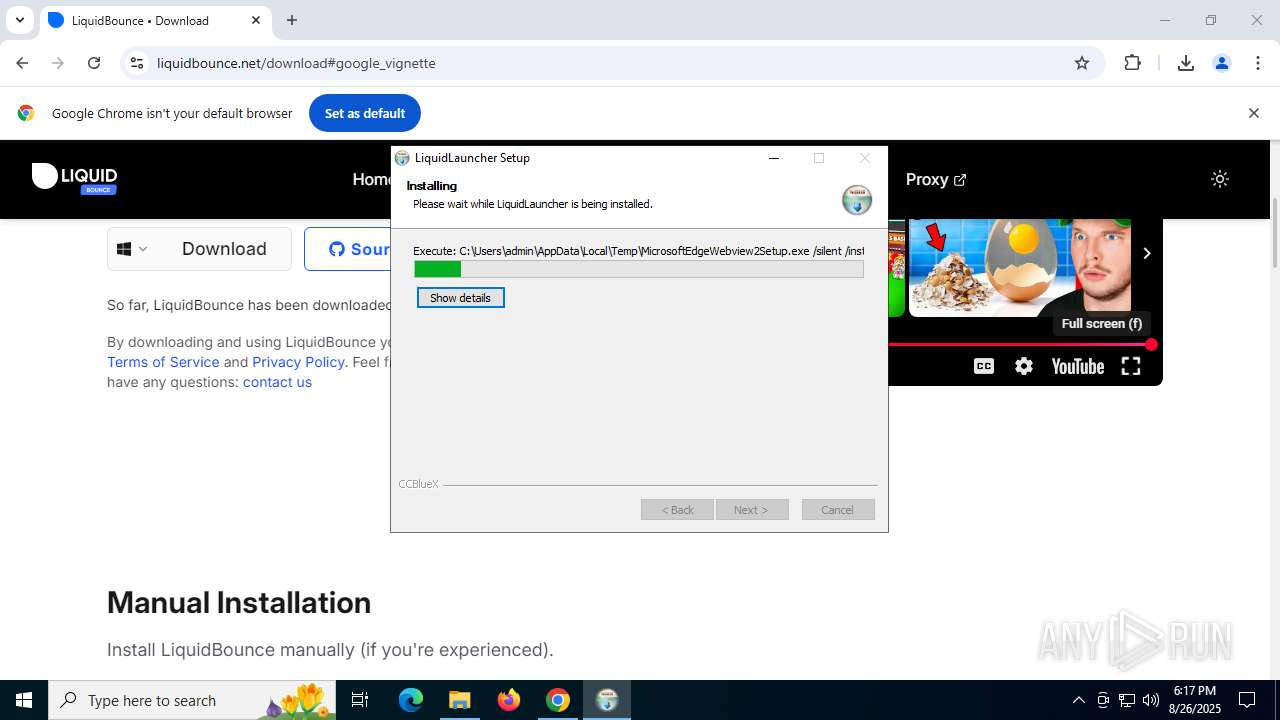1280x720 pixels.
Task: View site information icon in address bar
Action: [x=137, y=63]
